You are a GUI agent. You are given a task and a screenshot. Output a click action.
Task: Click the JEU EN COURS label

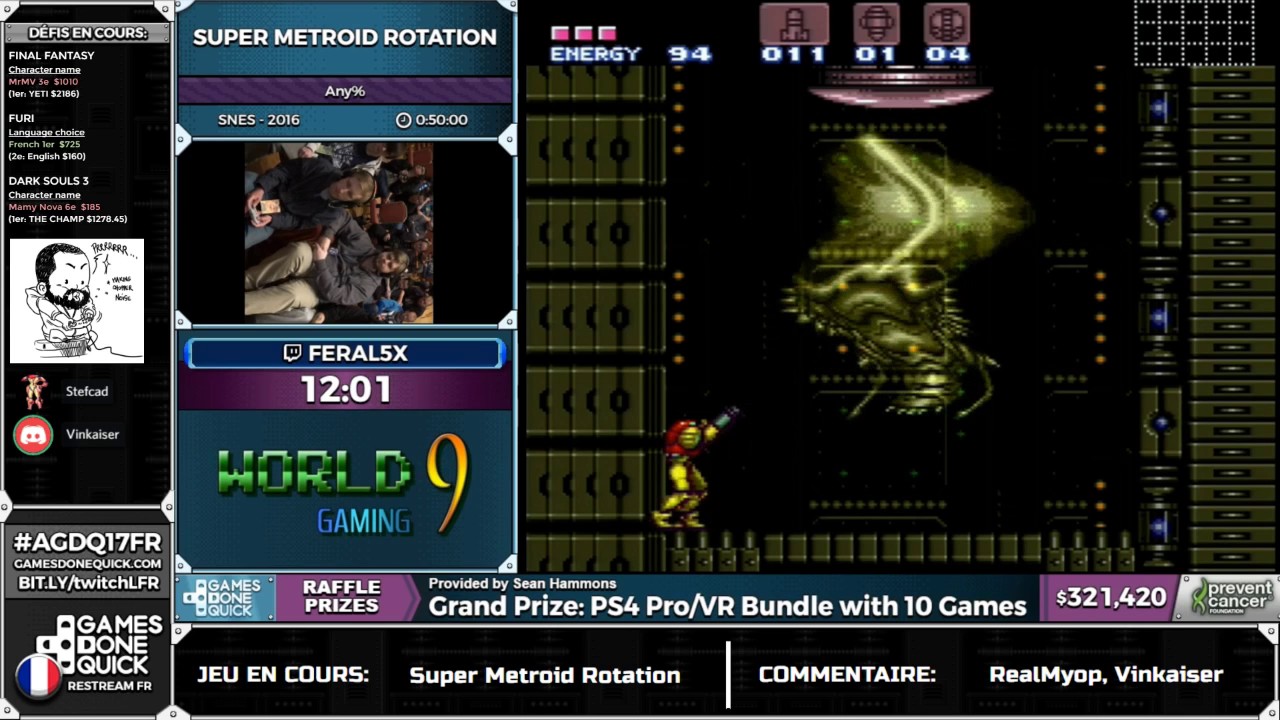coord(283,675)
